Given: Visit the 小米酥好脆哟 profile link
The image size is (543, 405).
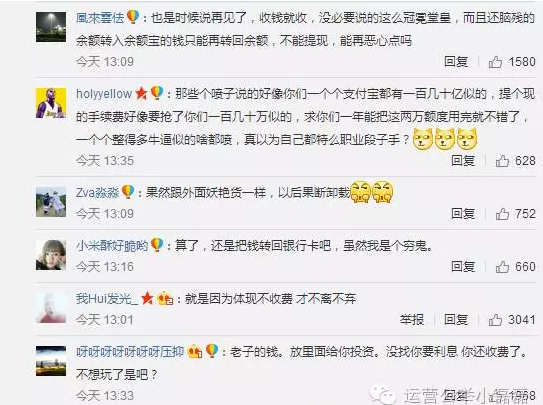Looking at the screenshot, I should click(112, 245).
